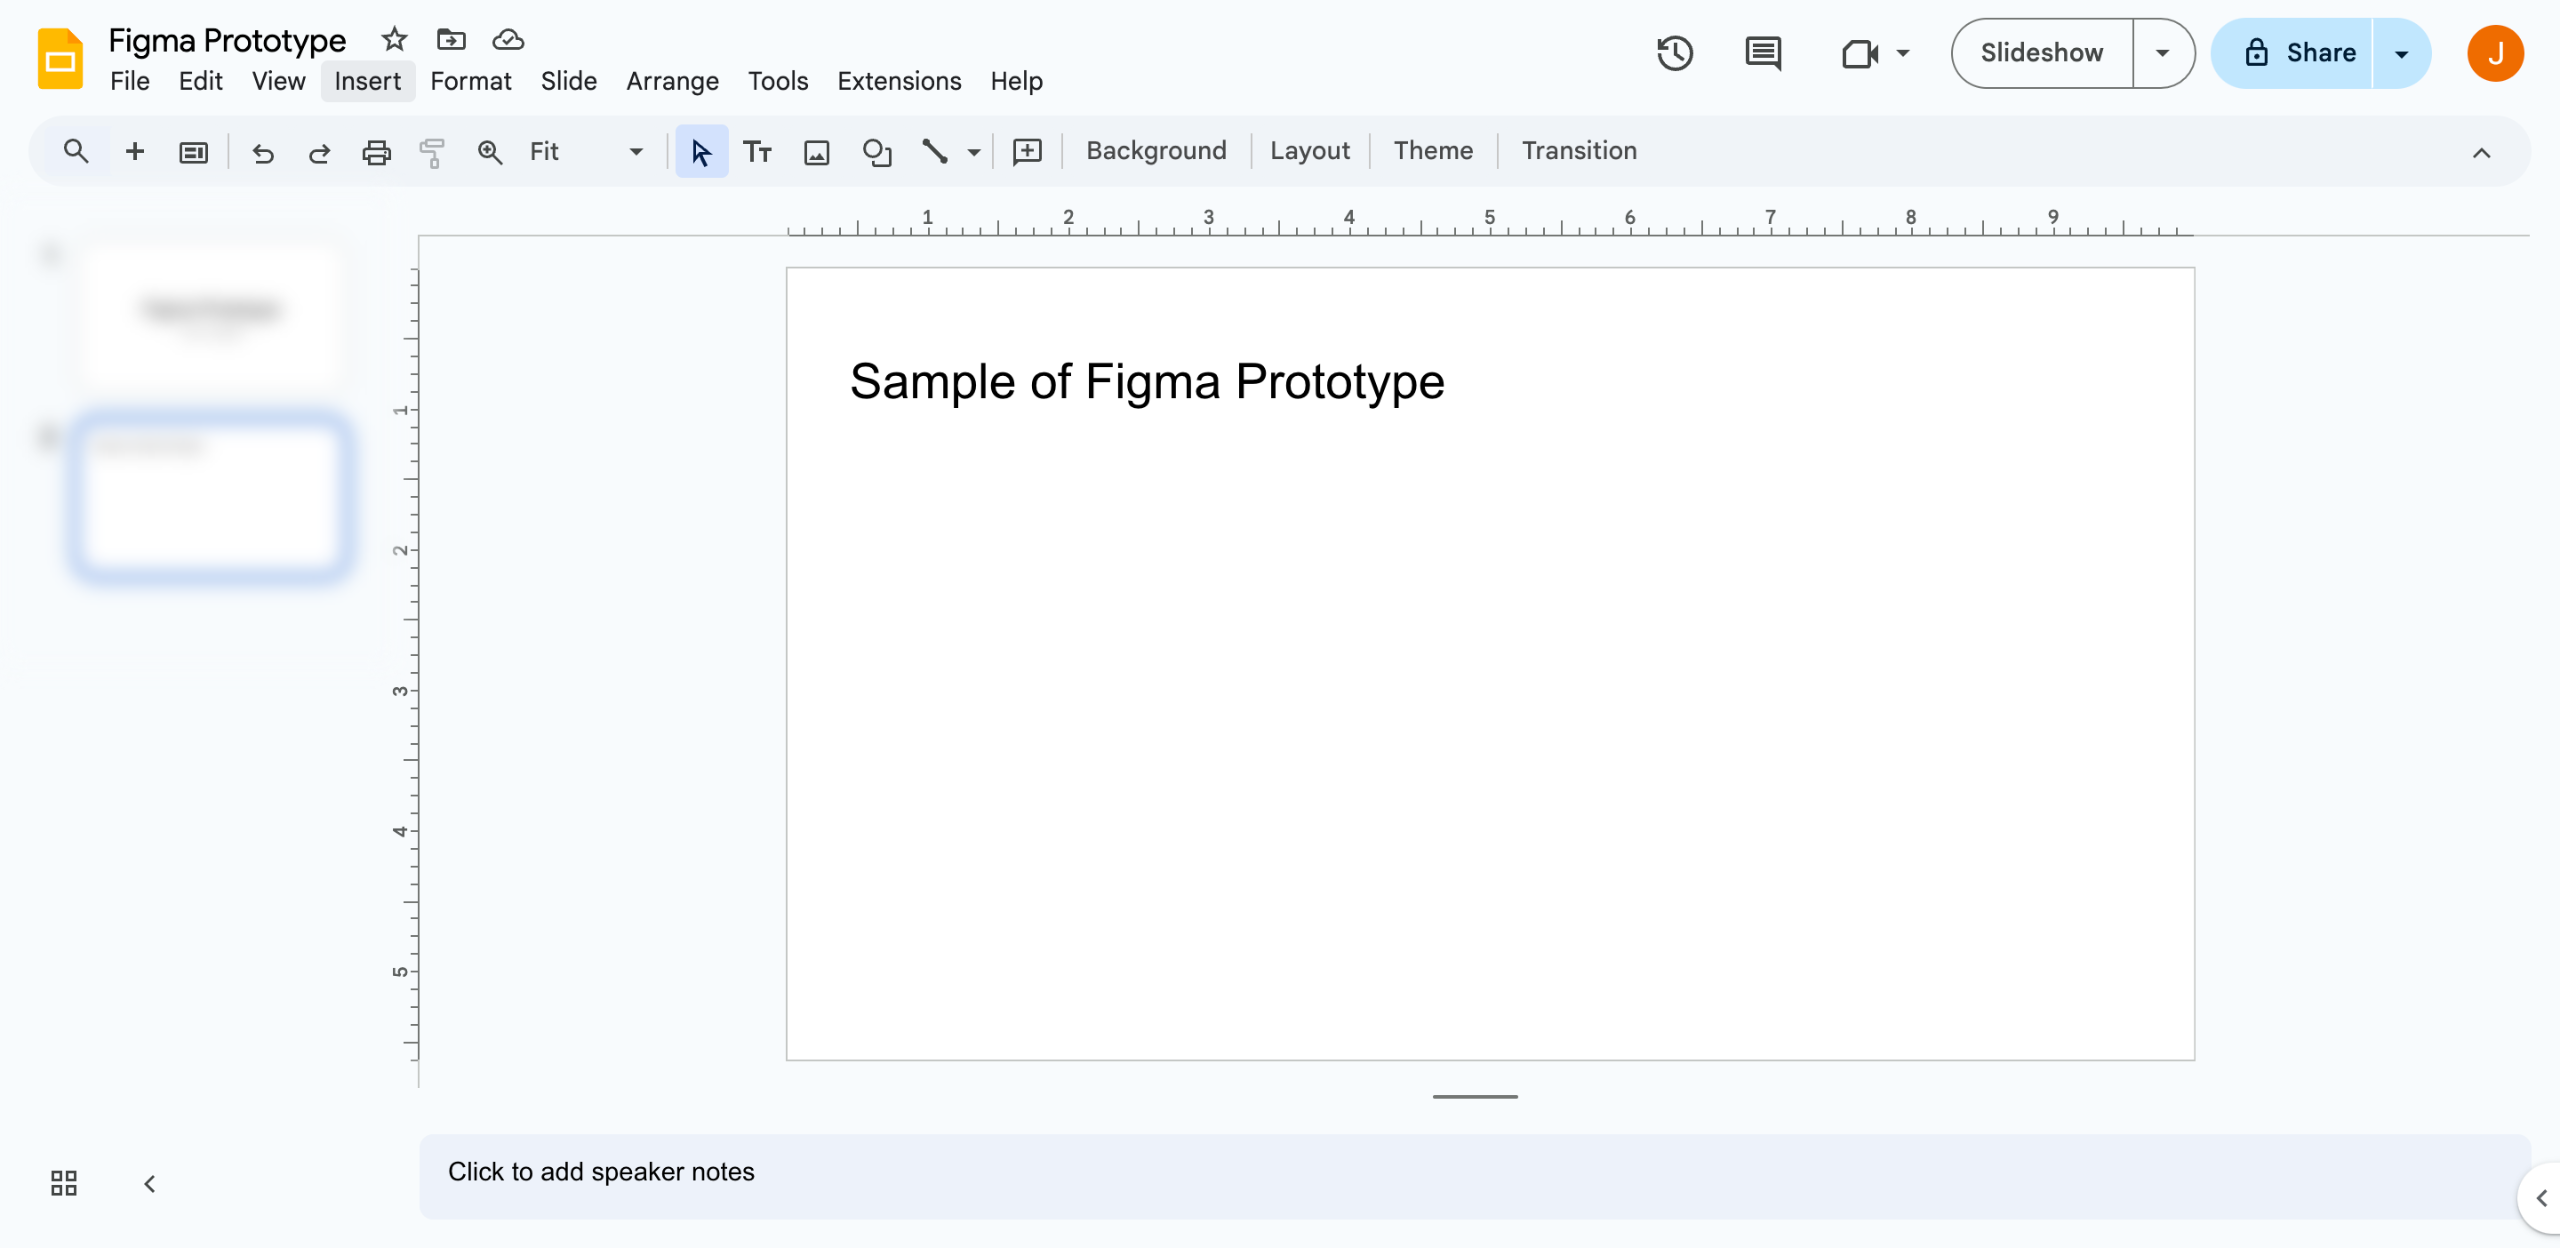
Task: Expand the Share options arrow
Action: [2401, 53]
